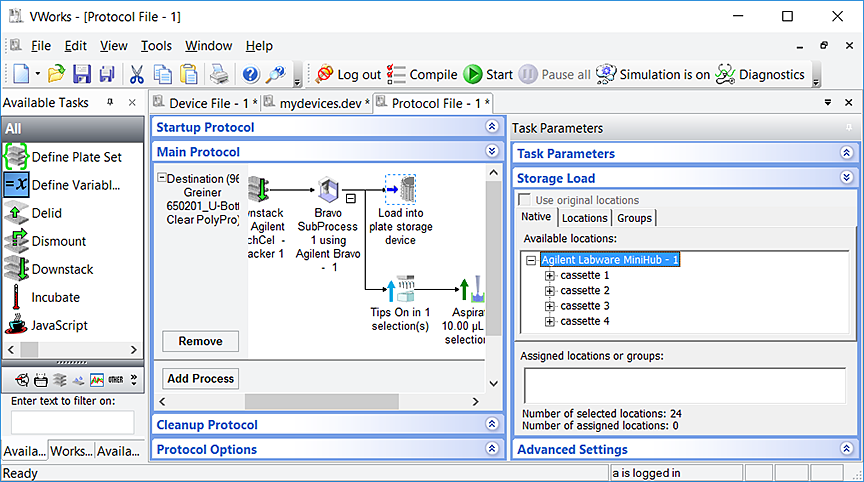864x482 pixels.
Task: Check the Use original locations checkbox
Action: 525,200
